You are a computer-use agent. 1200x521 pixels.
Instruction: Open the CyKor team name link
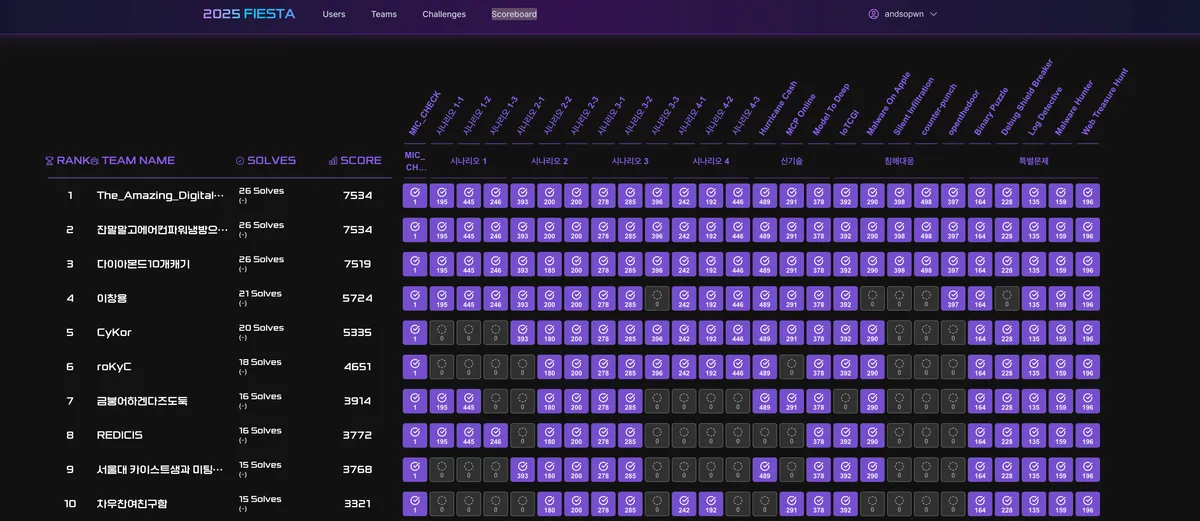[x=116, y=333]
